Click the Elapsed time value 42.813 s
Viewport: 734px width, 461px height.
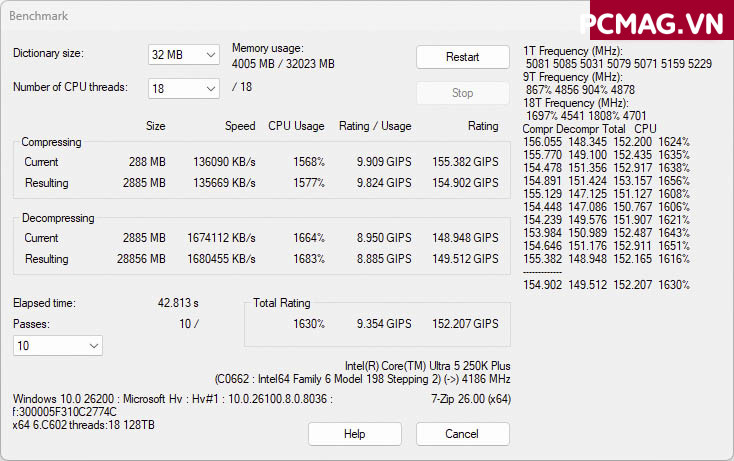(178, 303)
